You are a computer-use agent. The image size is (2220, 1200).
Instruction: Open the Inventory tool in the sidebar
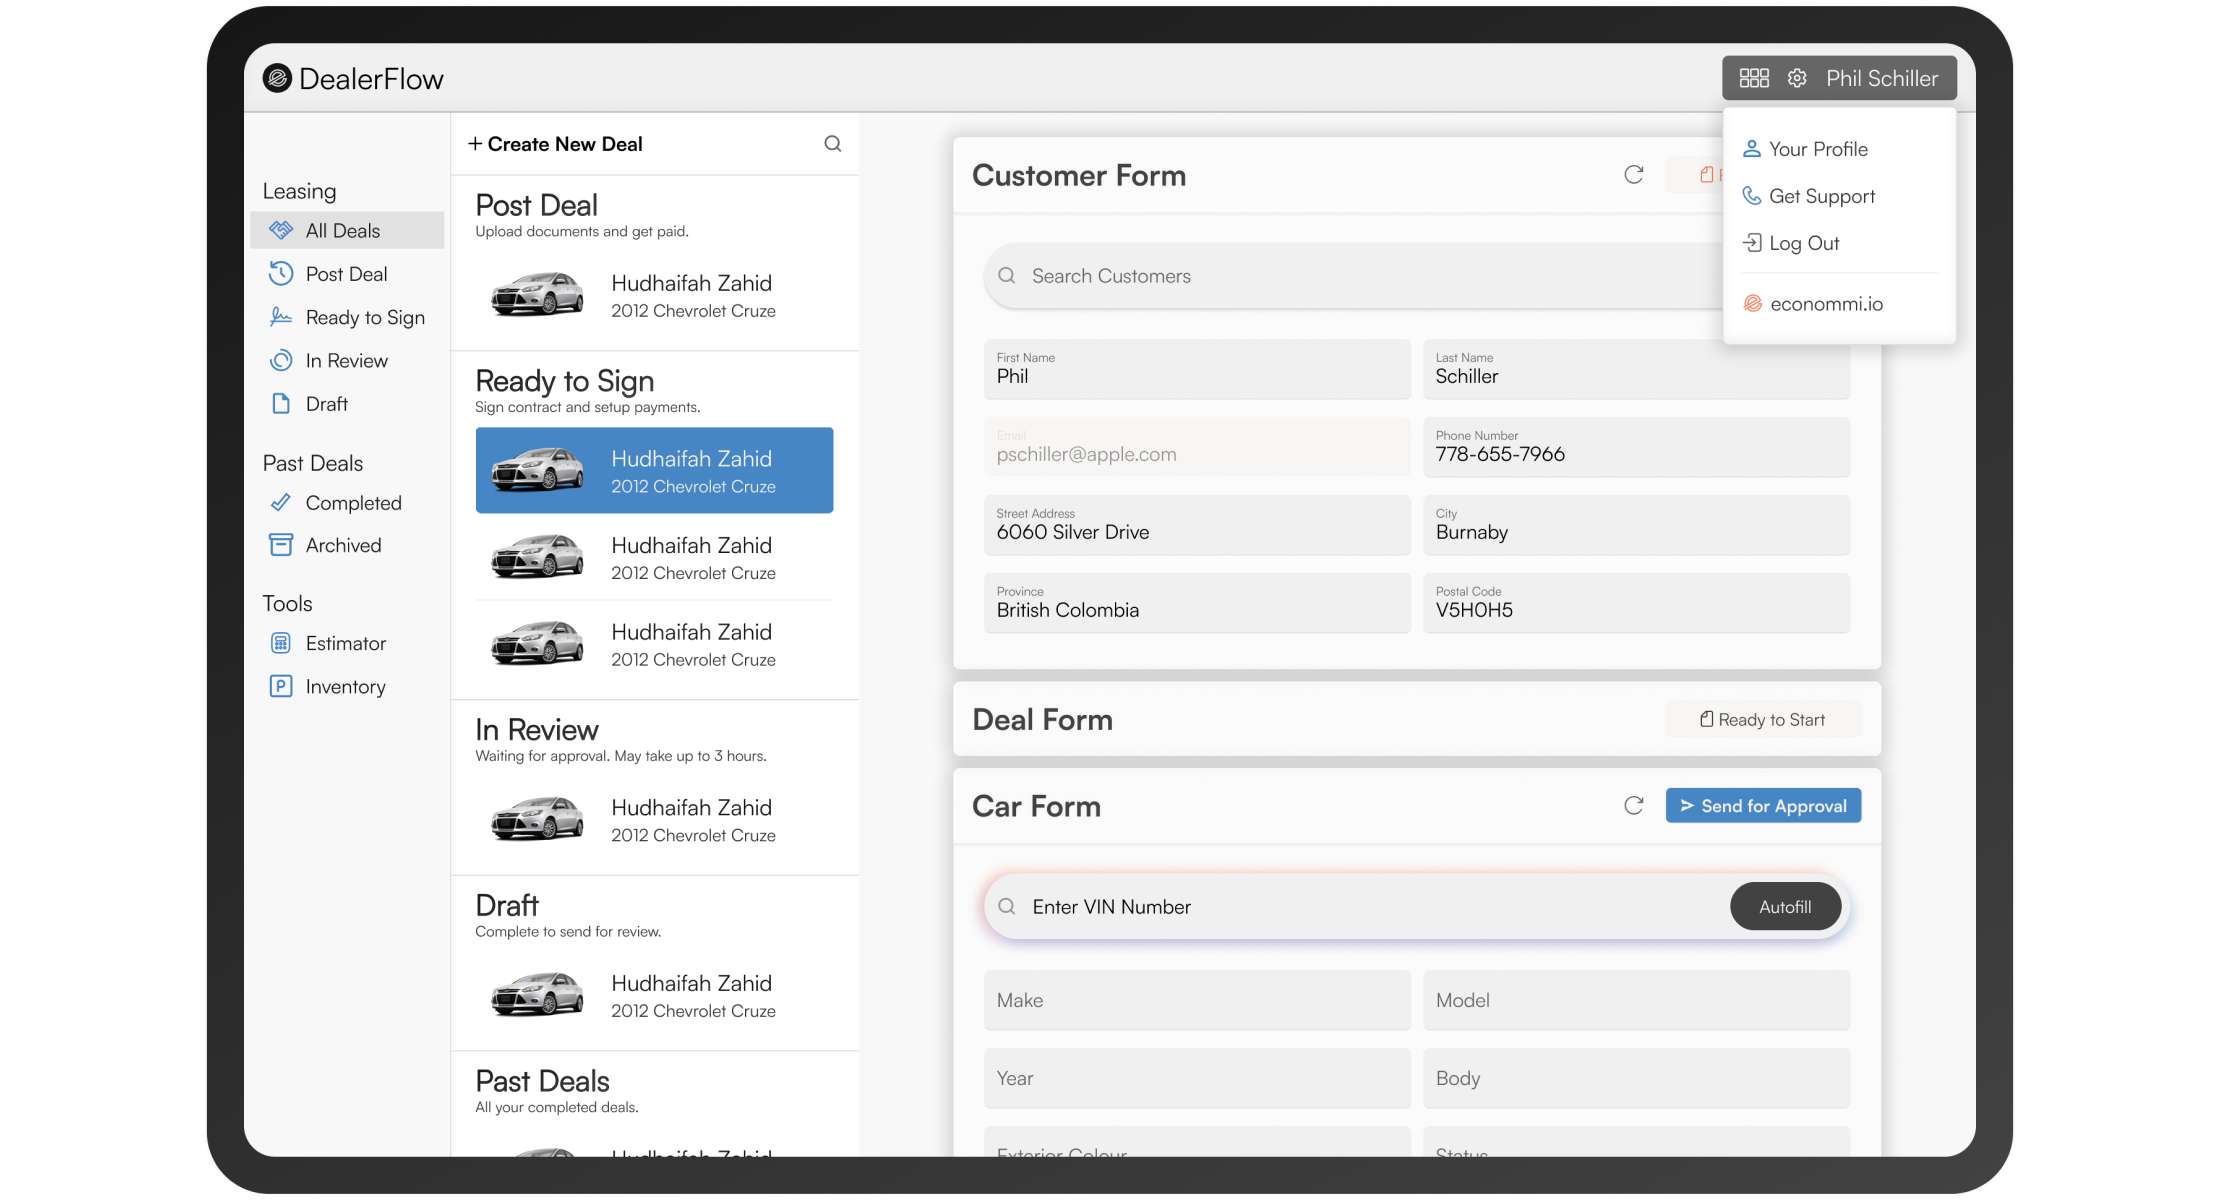pyautogui.click(x=344, y=686)
